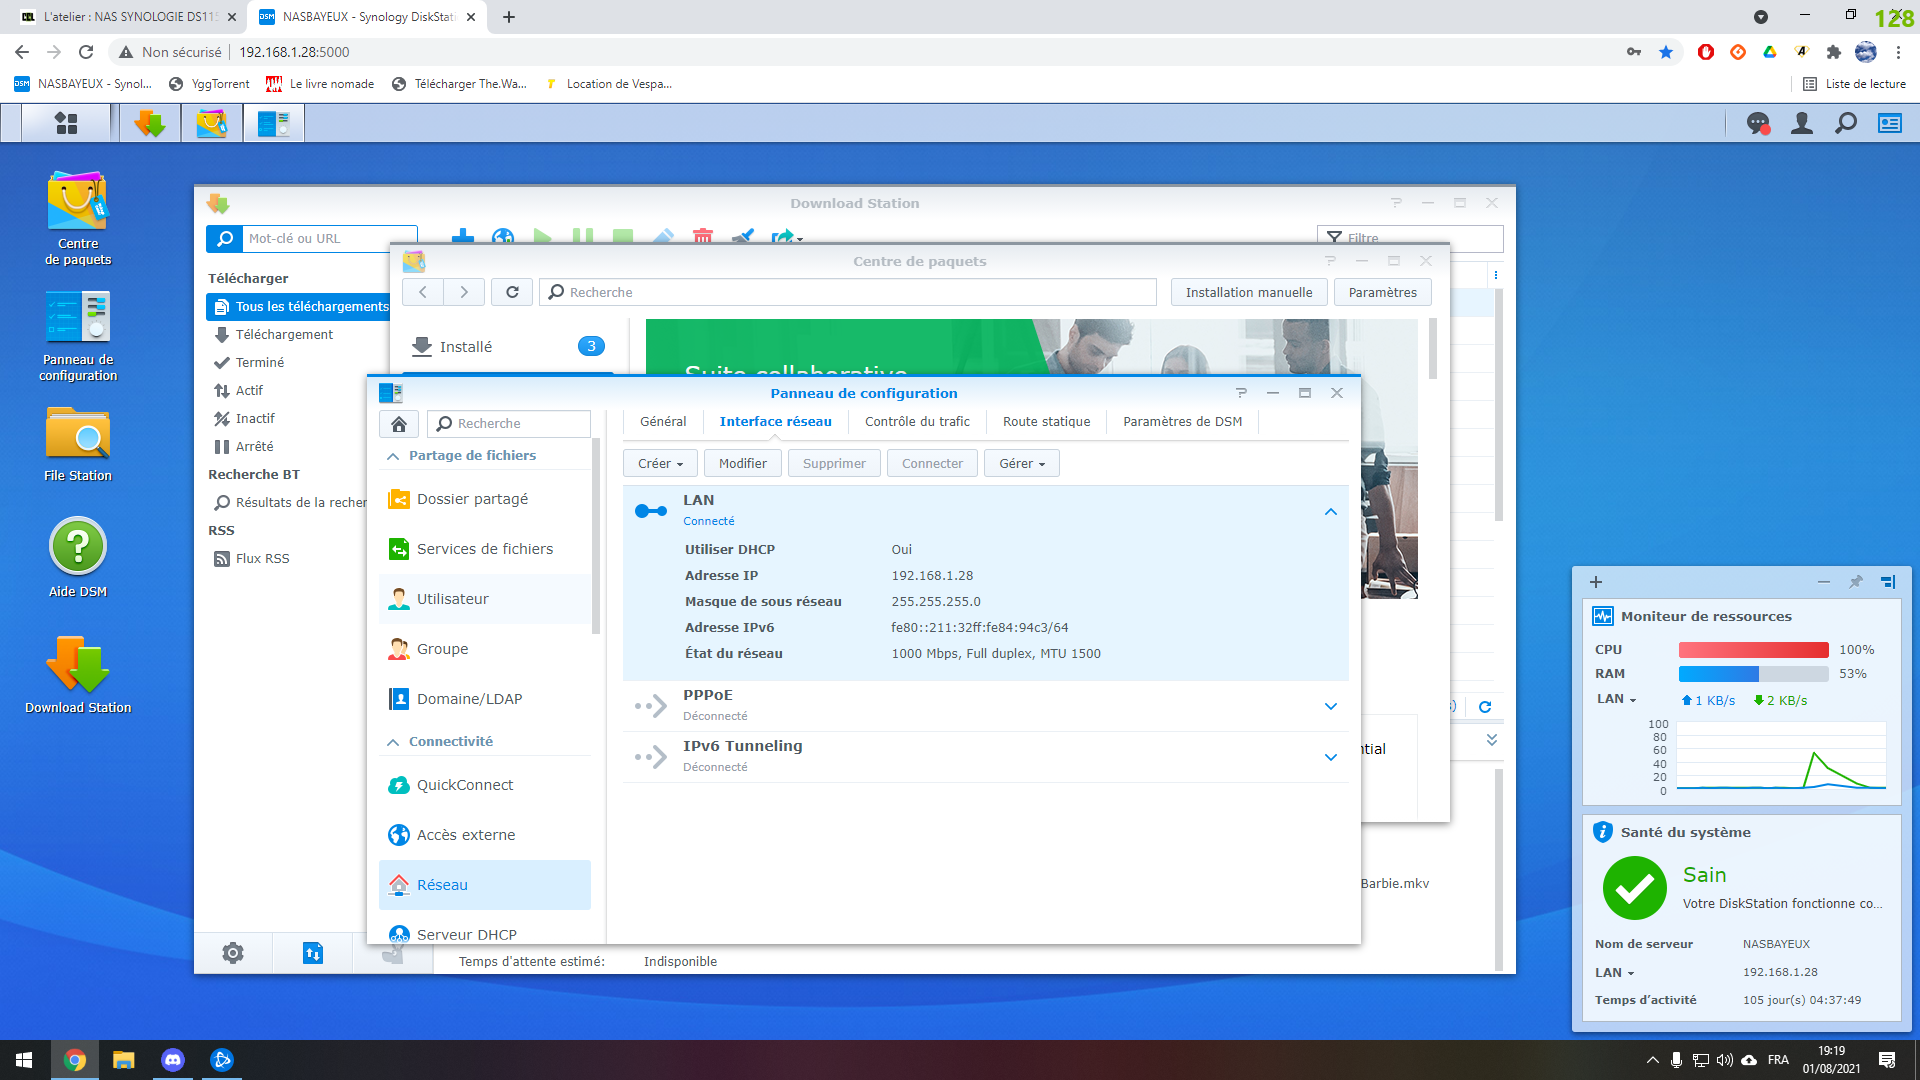
Task: Open LAN dropdown in resource monitor
Action: coord(1616,699)
